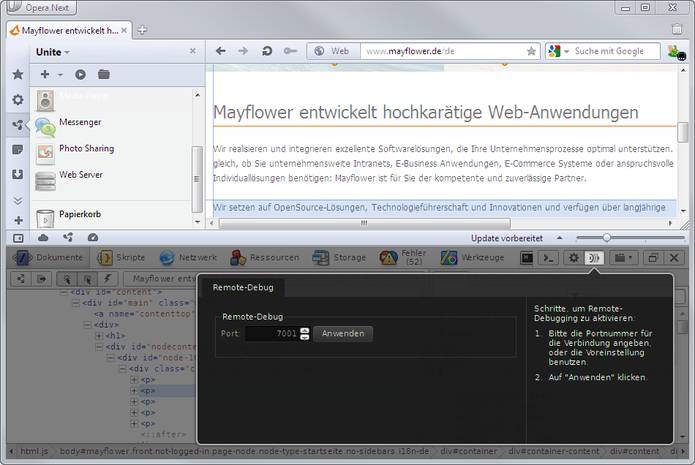This screenshot has width=695, height=465.
Task: Reload the page
Action: click(x=267, y=51)
